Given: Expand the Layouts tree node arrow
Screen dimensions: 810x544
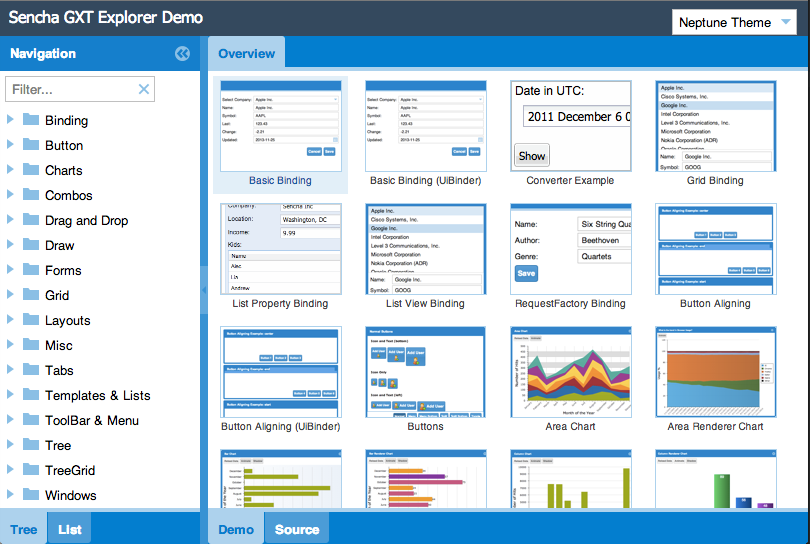Looking at the screenshot, I should click(10, 320).
